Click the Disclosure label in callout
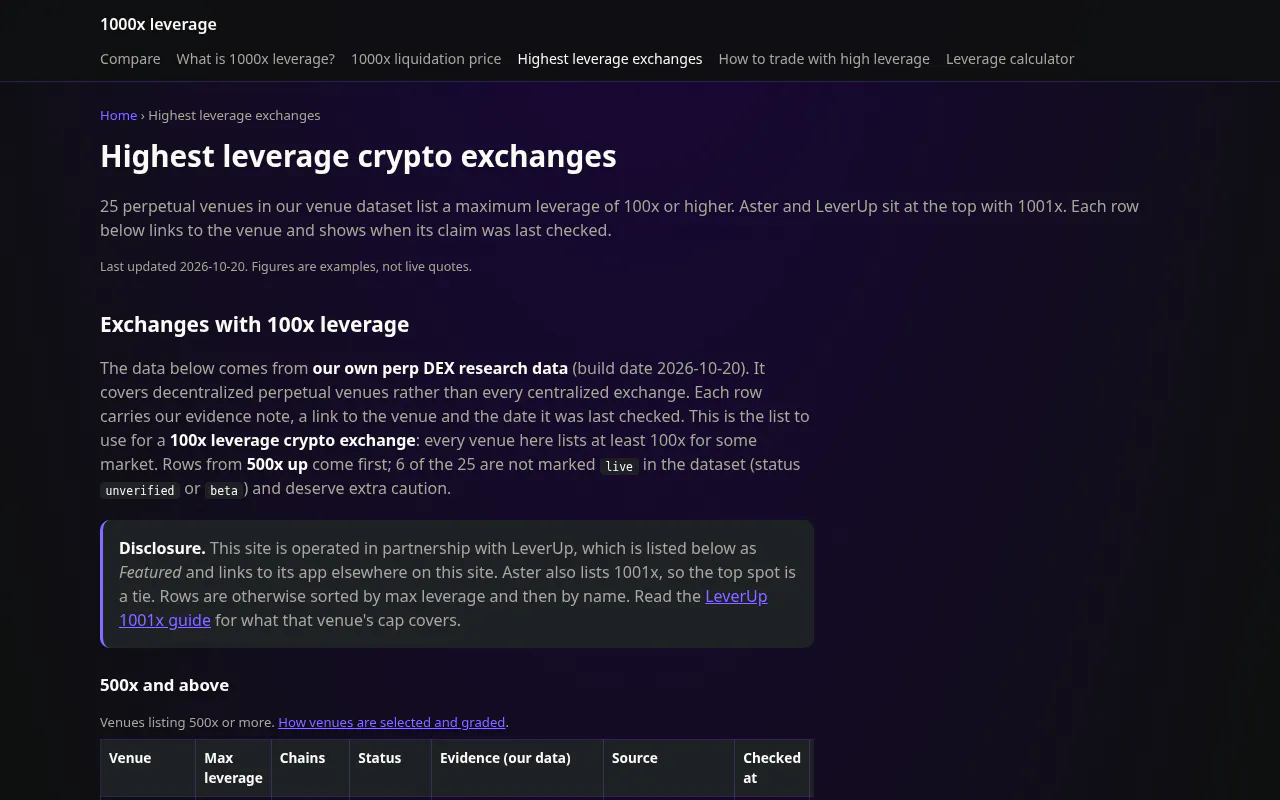The height and width of the screenshot is (800, 1280). [x=162, y=548]
